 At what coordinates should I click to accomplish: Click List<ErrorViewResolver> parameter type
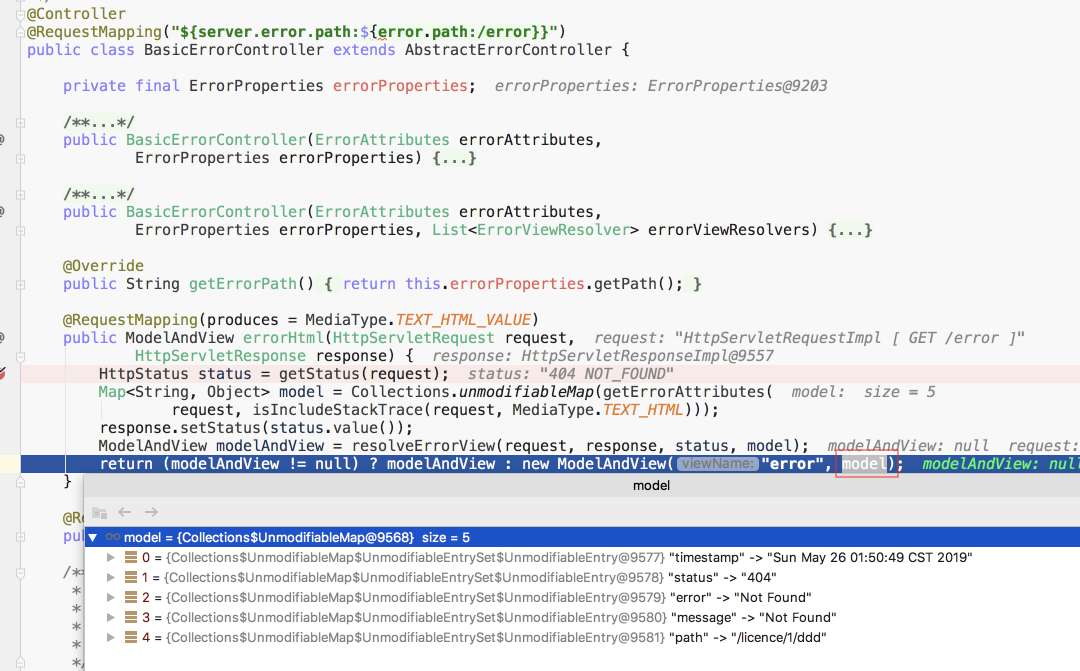click(x=535, y=229)
